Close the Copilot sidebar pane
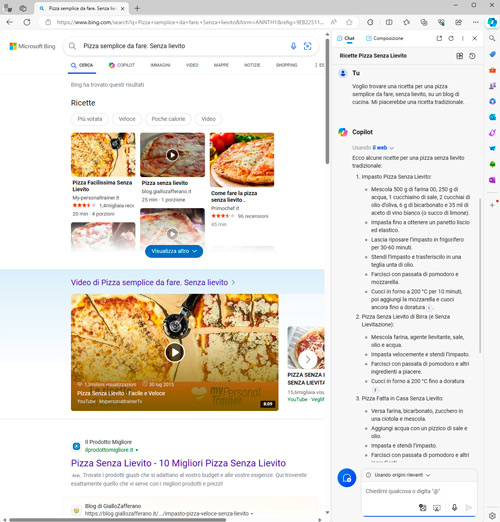This screenshot has width=500, height=522. point(475,38)
